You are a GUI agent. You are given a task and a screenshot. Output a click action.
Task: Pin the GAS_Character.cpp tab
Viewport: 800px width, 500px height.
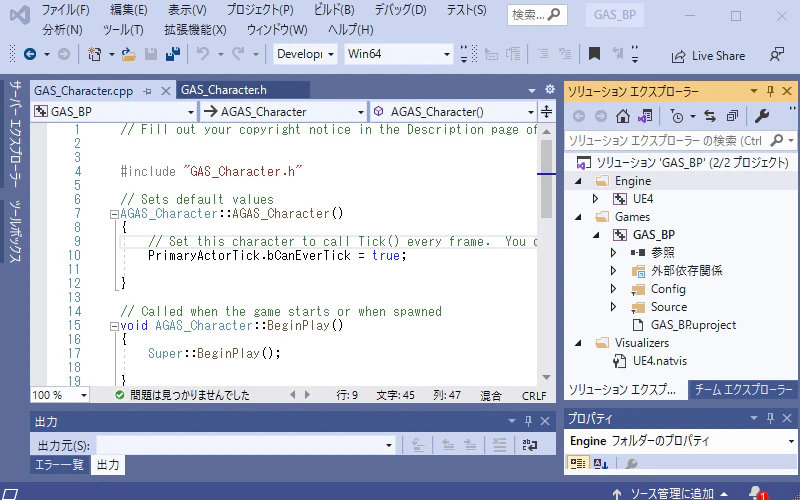147,91
